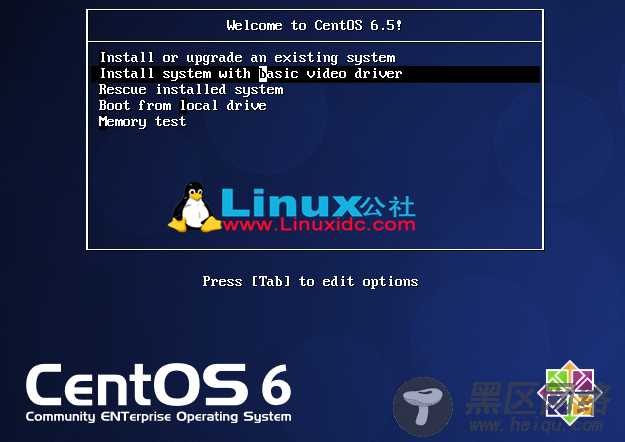Choose 'Install system with basic video driver'
This screenshot has height=442, width=625.
click(x=315, y=74)
